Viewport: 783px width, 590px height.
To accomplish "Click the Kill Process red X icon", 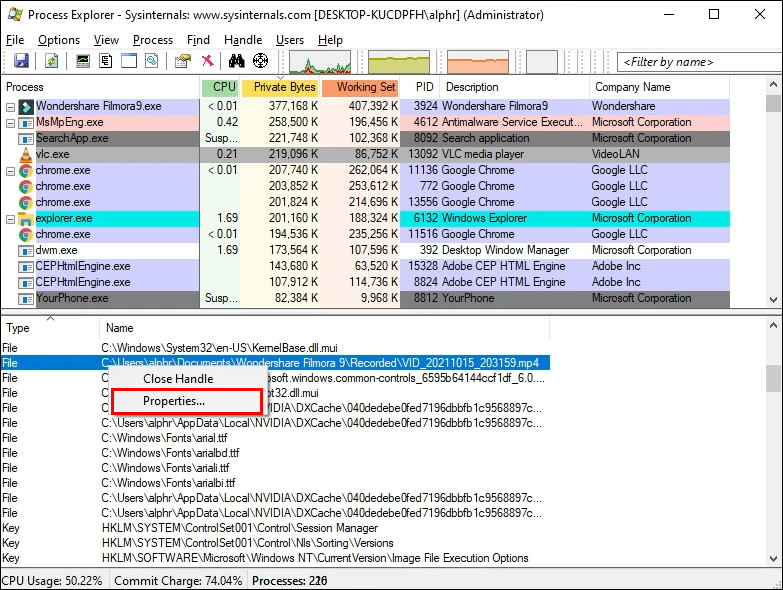I will tap(207, 61).
